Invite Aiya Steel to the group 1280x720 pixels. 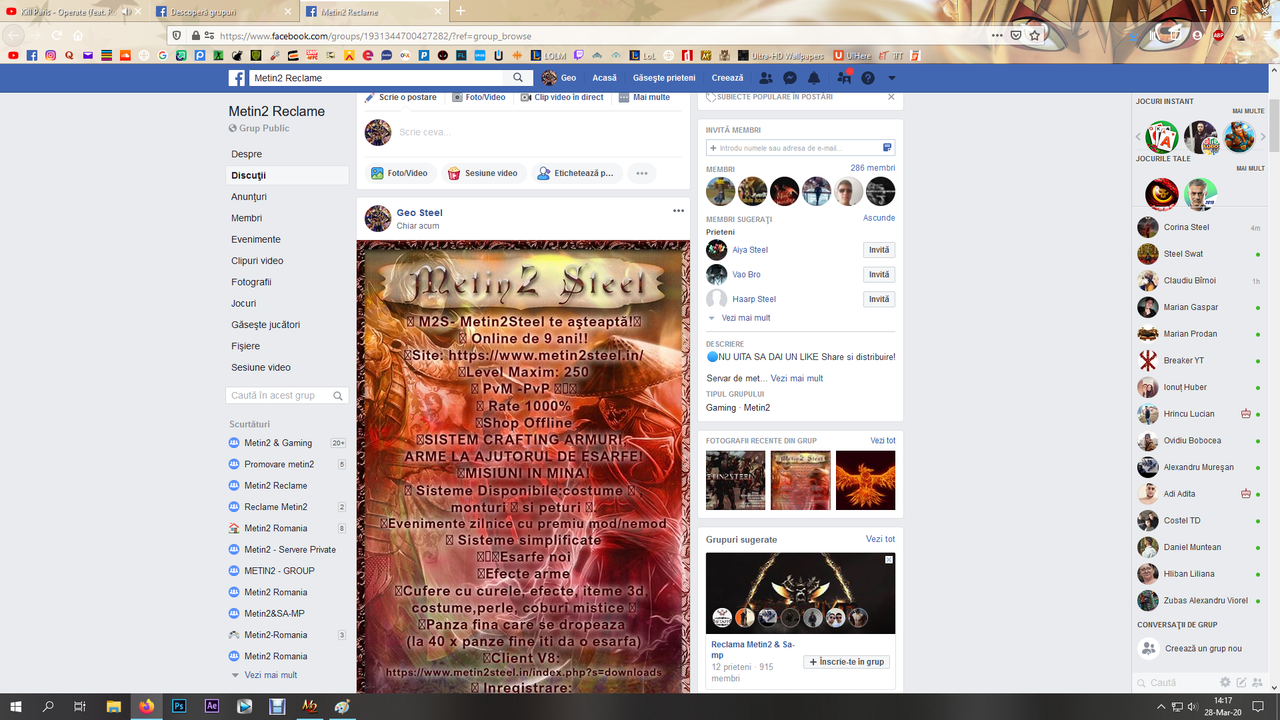(879, 250)
